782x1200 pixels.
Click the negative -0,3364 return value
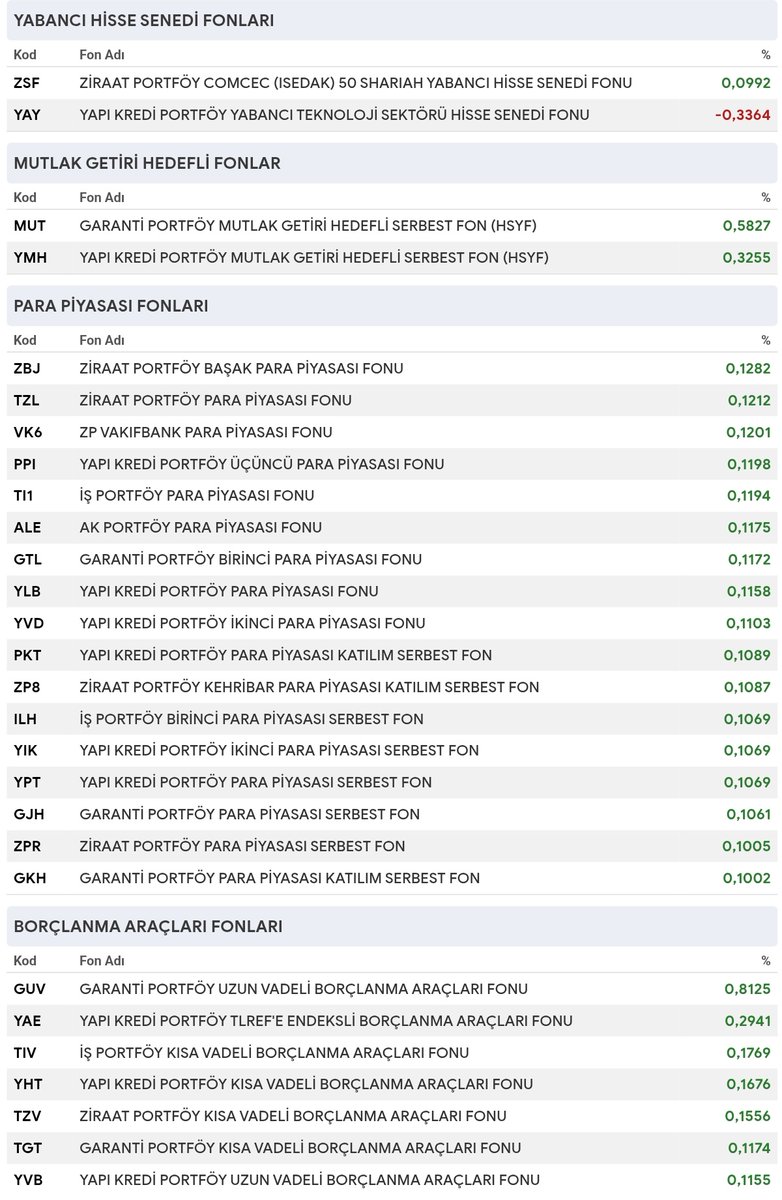[743, 115]
